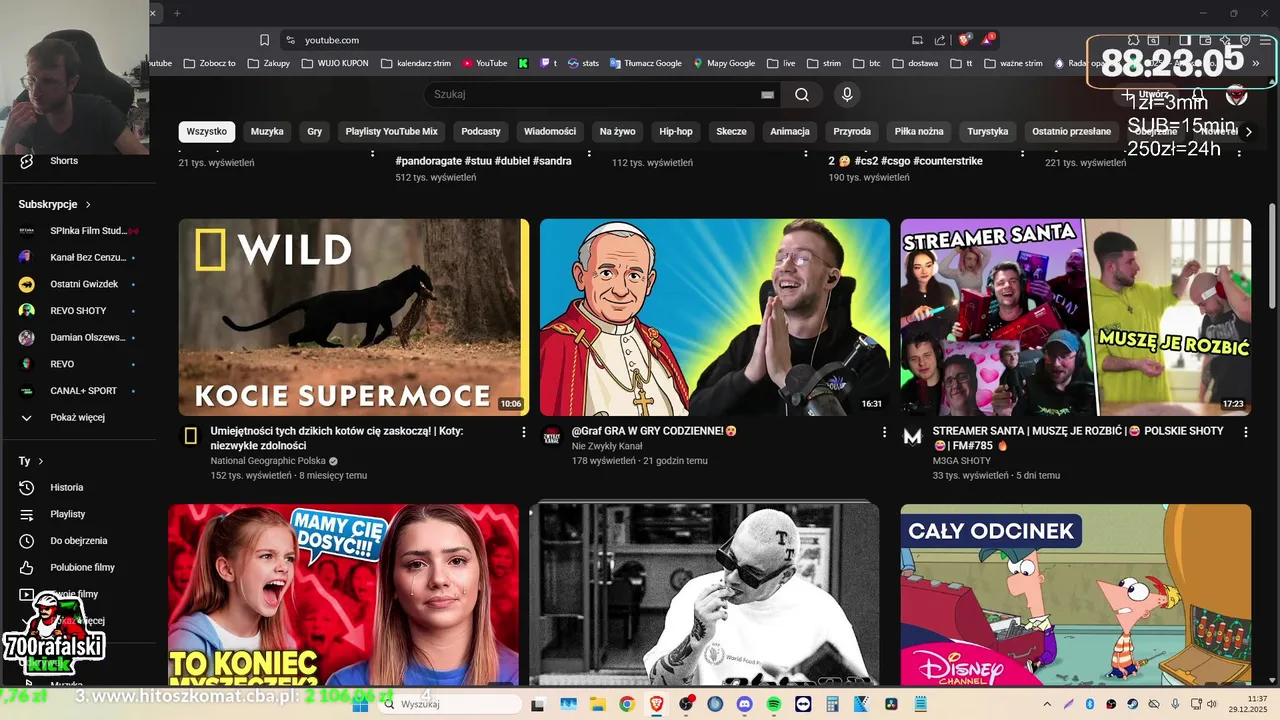
Task: Open the on-screen keyboard icon in search box
Action: point(767,95)
